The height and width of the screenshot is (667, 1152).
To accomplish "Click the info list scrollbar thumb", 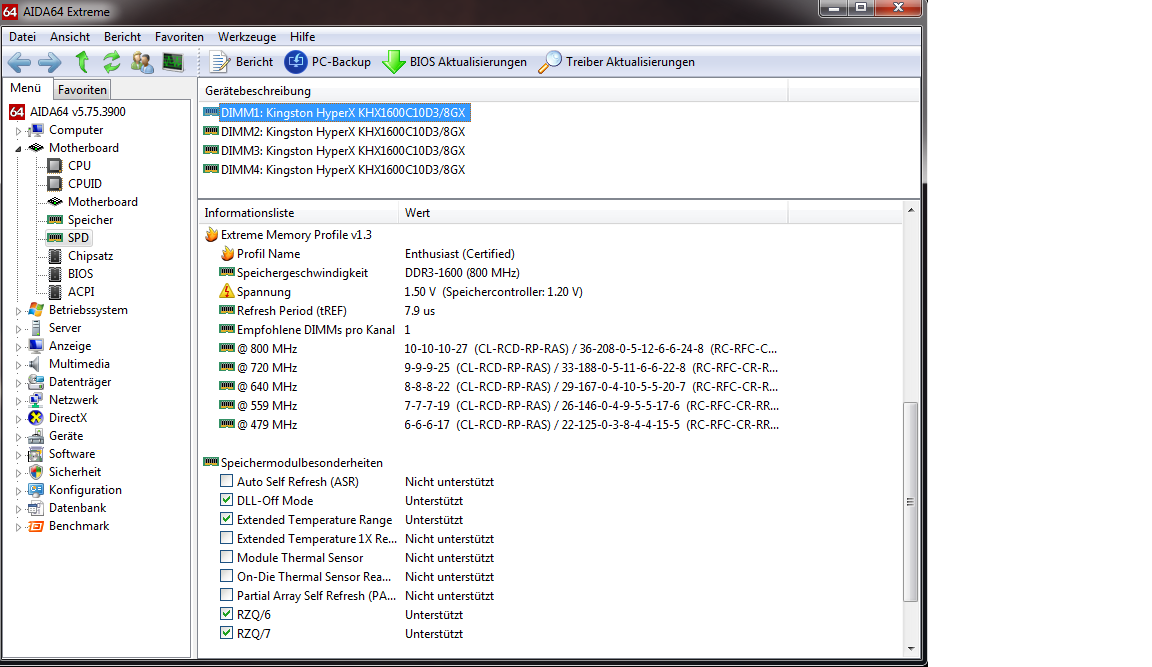I will point(910,502).
